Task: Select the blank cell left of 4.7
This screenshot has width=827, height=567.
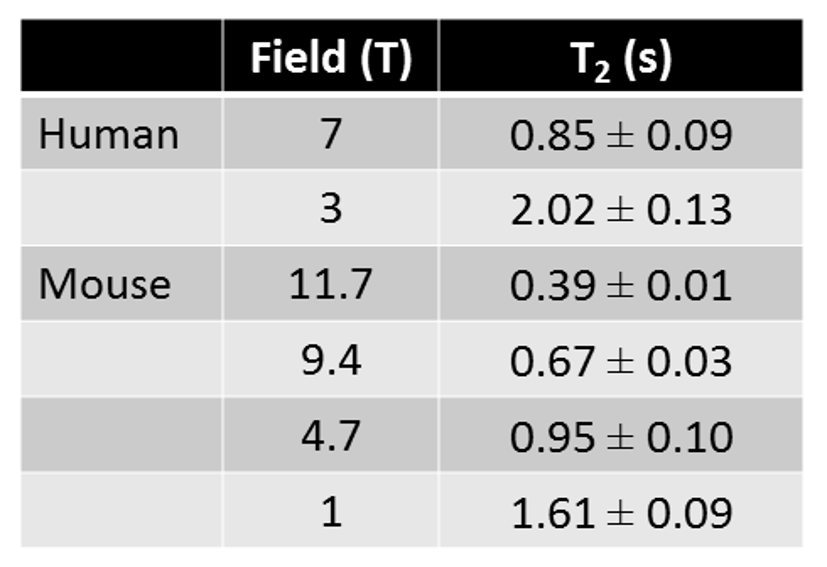Action: coord(121,436)
